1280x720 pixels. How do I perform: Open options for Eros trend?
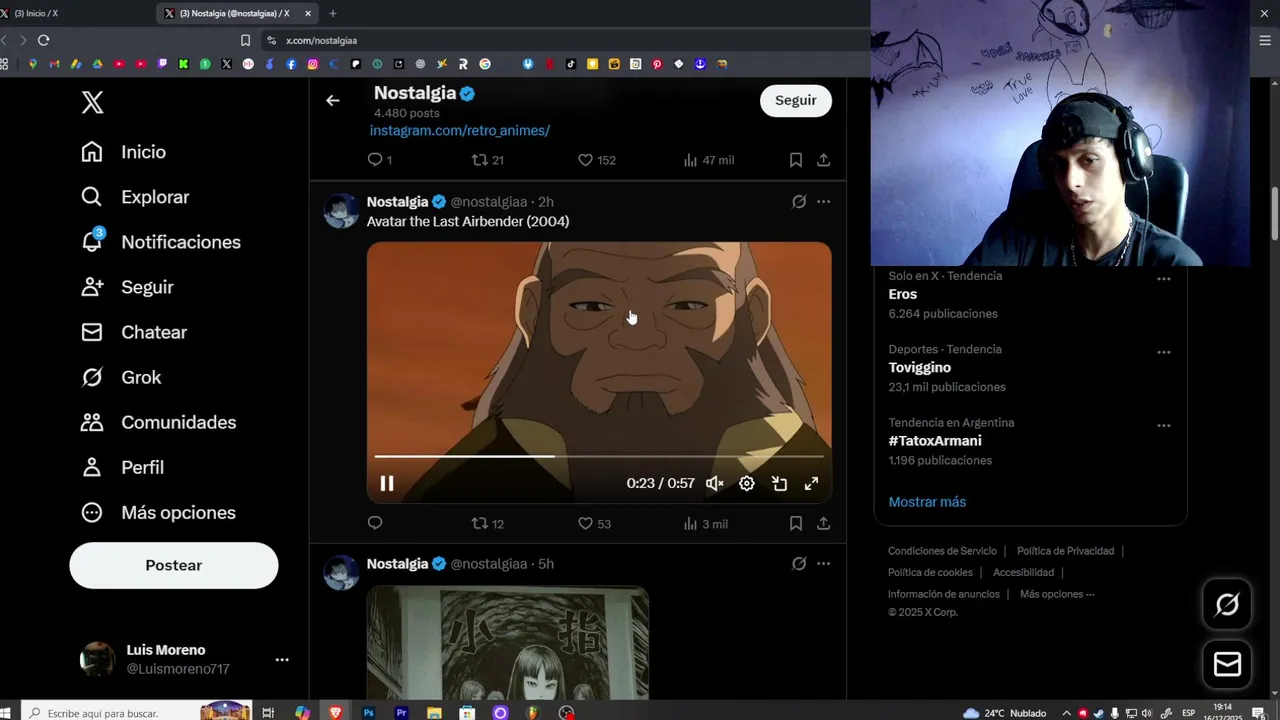point(1164,279)
